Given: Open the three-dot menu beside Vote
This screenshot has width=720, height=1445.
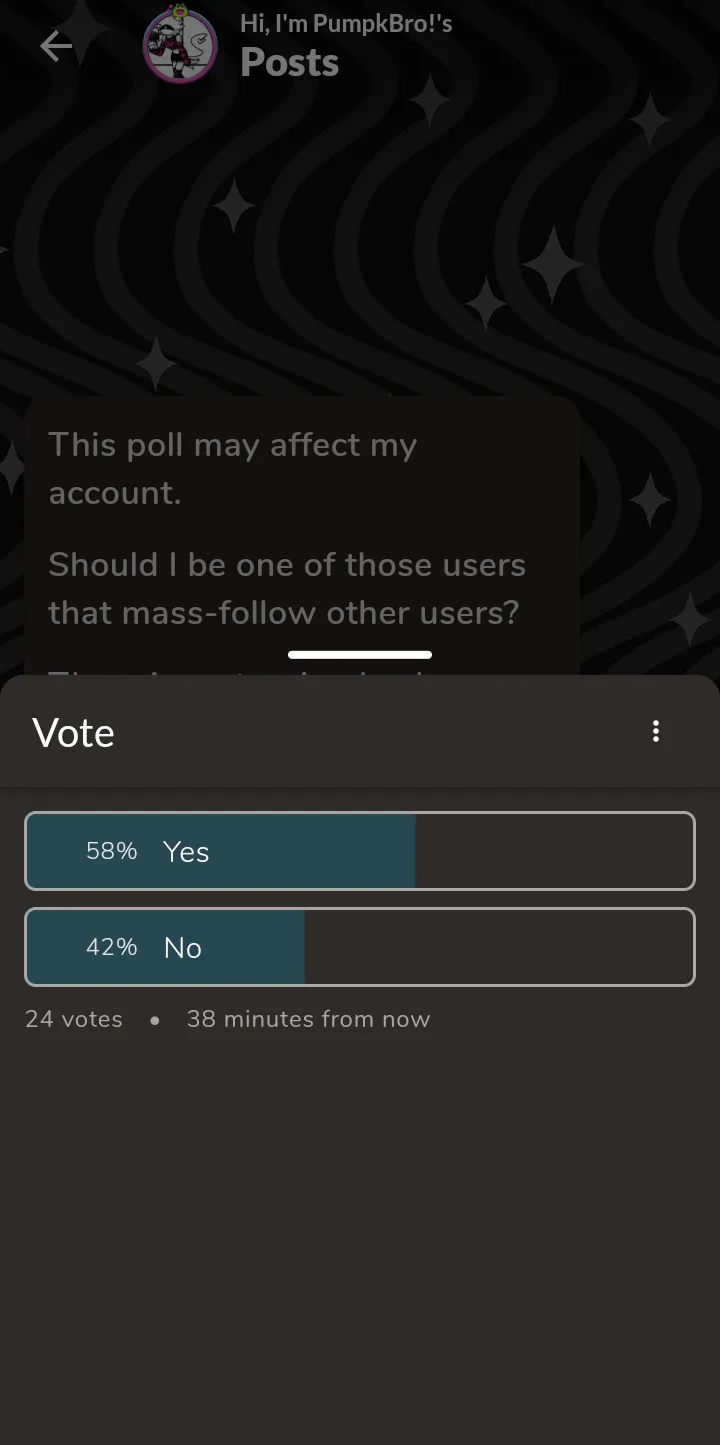Looking at the screenshot, I should point(656,731).
